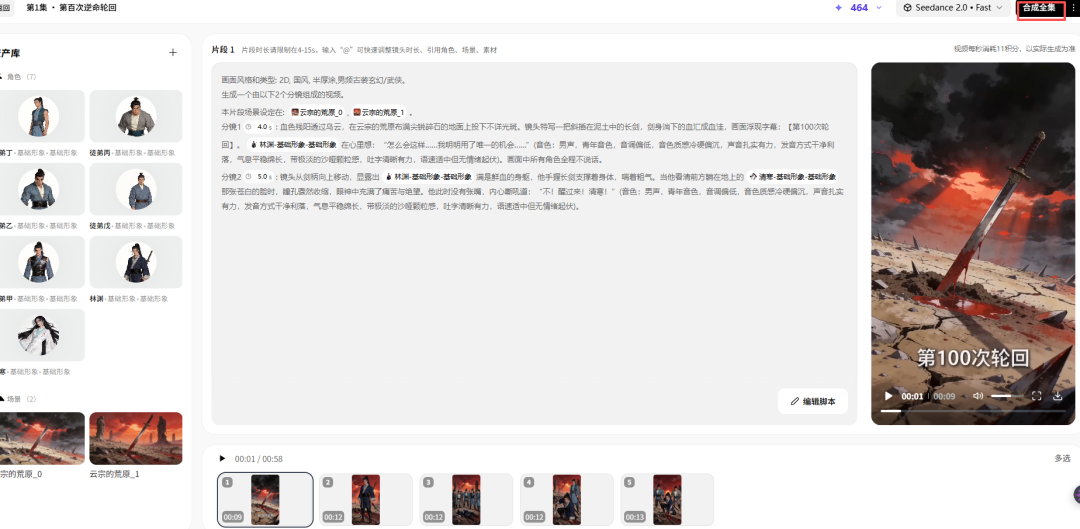Play the timeline from 00:01 / 00:58
The image size is (1080, 529).
point(222,459)
